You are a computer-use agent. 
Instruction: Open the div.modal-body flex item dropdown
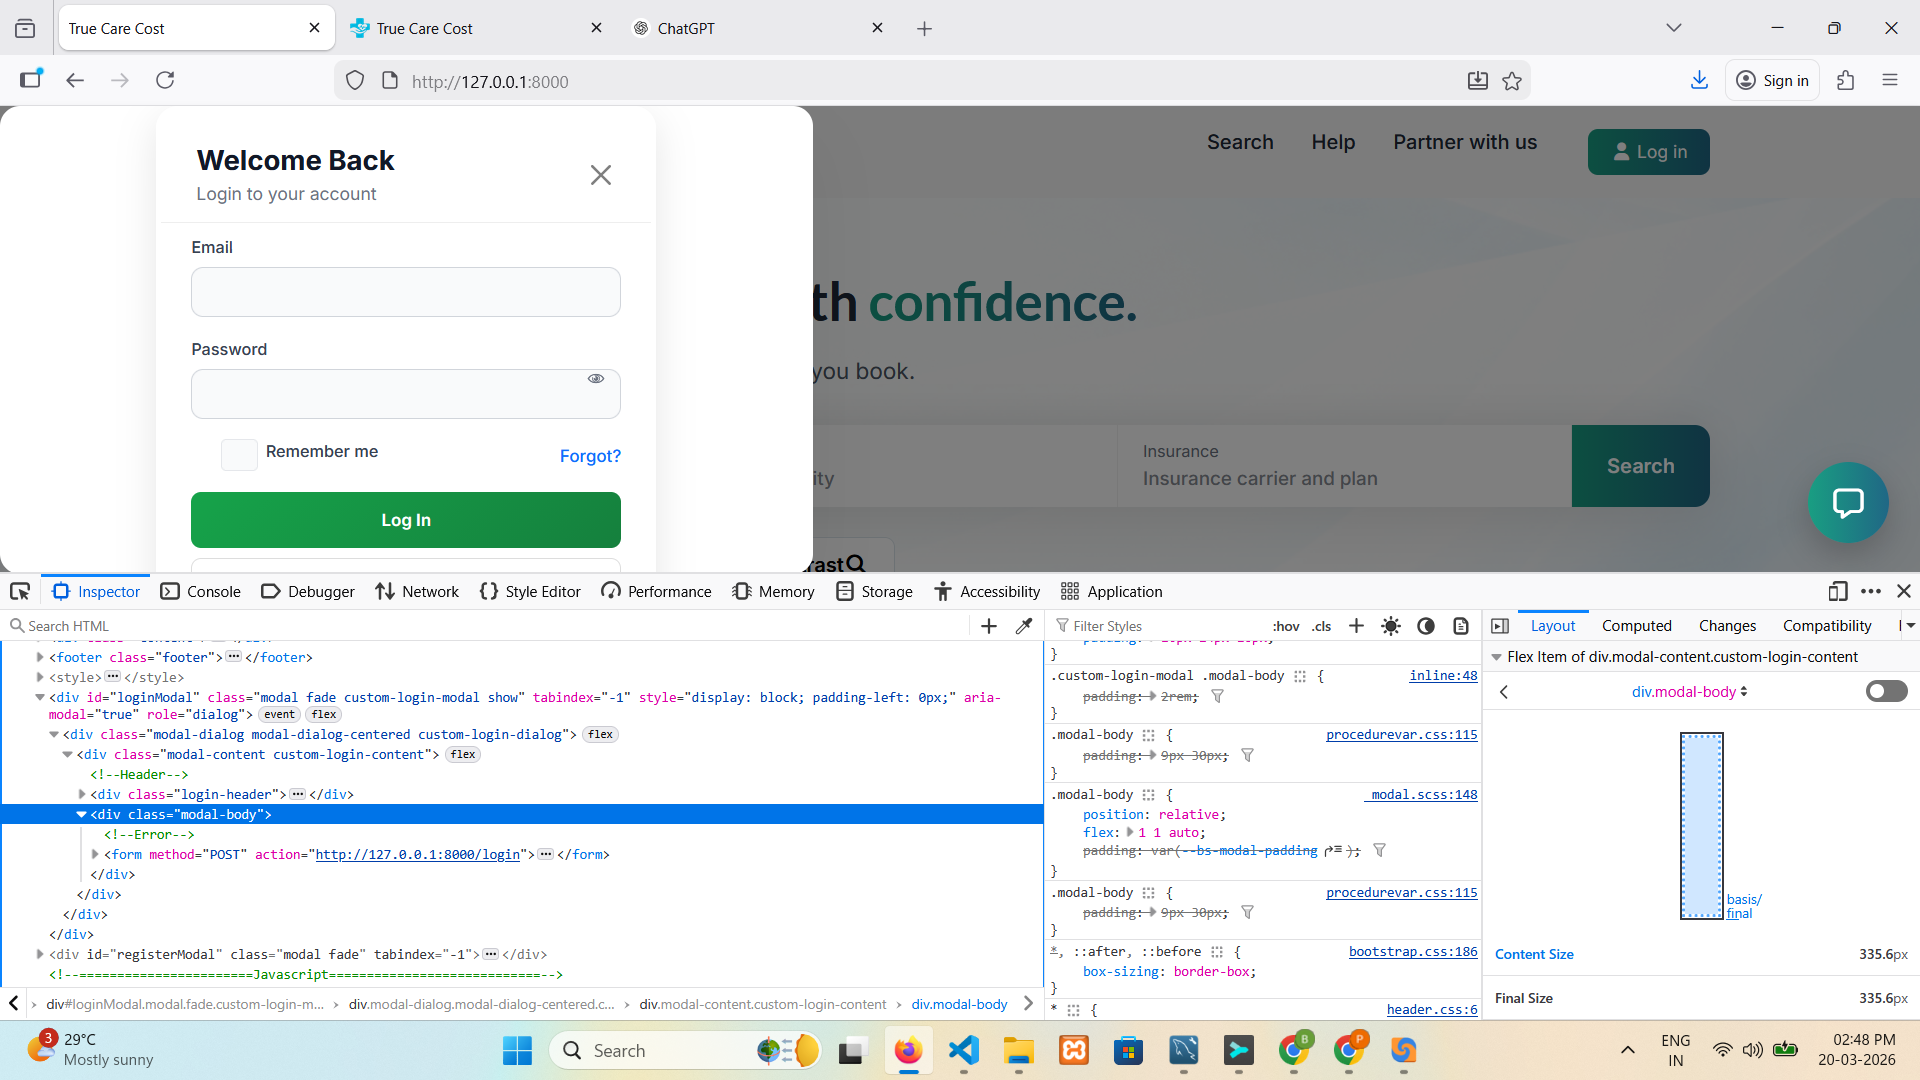click(x=1689, y=691)
